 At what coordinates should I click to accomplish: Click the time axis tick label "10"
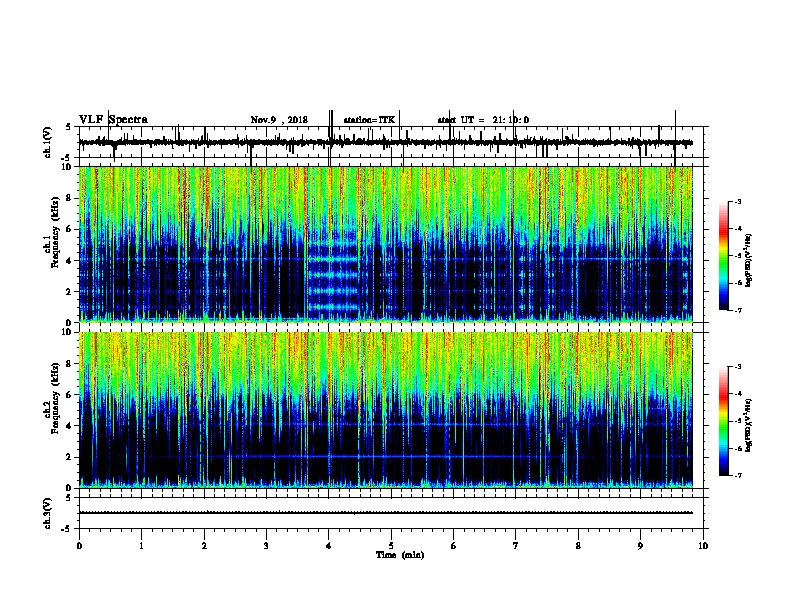point(703,546)
